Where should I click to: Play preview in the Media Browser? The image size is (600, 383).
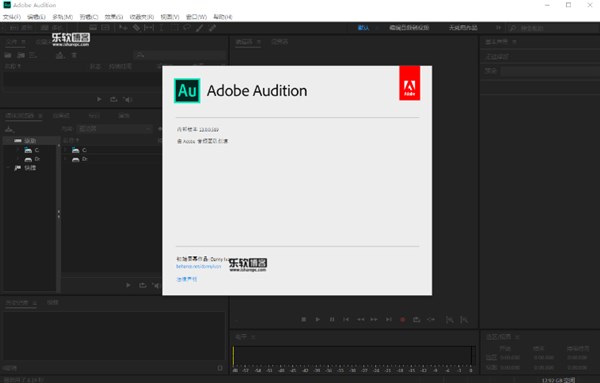pyautogui.click(x=128, y=285)
